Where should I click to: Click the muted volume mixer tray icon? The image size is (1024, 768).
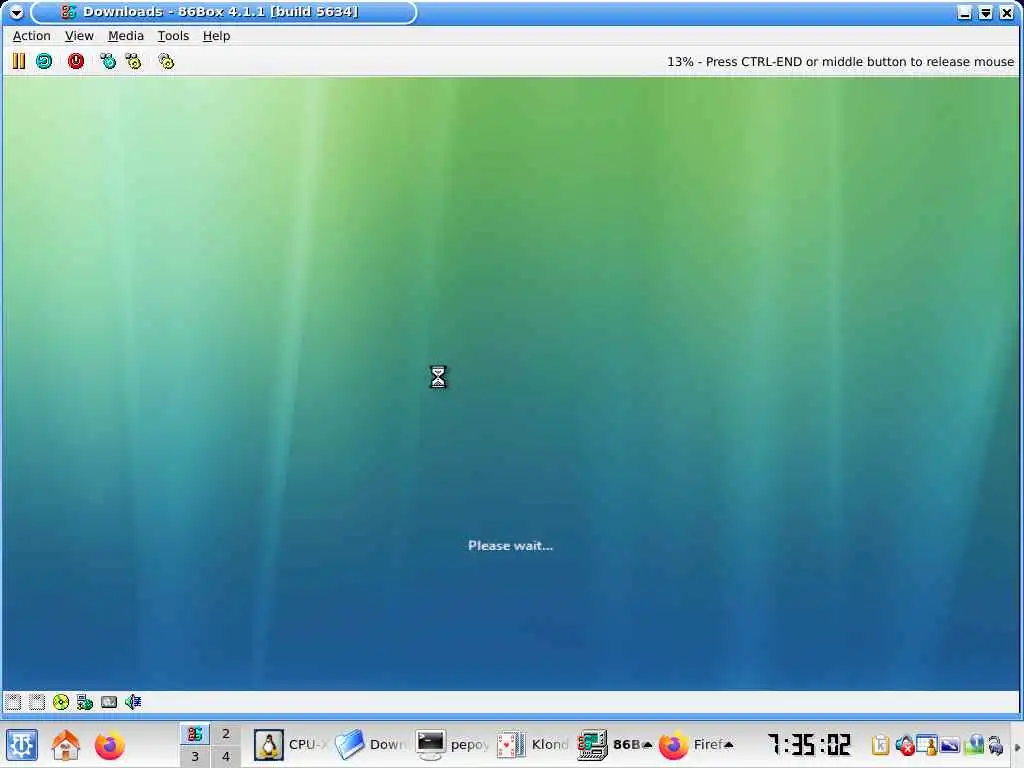click(x=904, y=745)
